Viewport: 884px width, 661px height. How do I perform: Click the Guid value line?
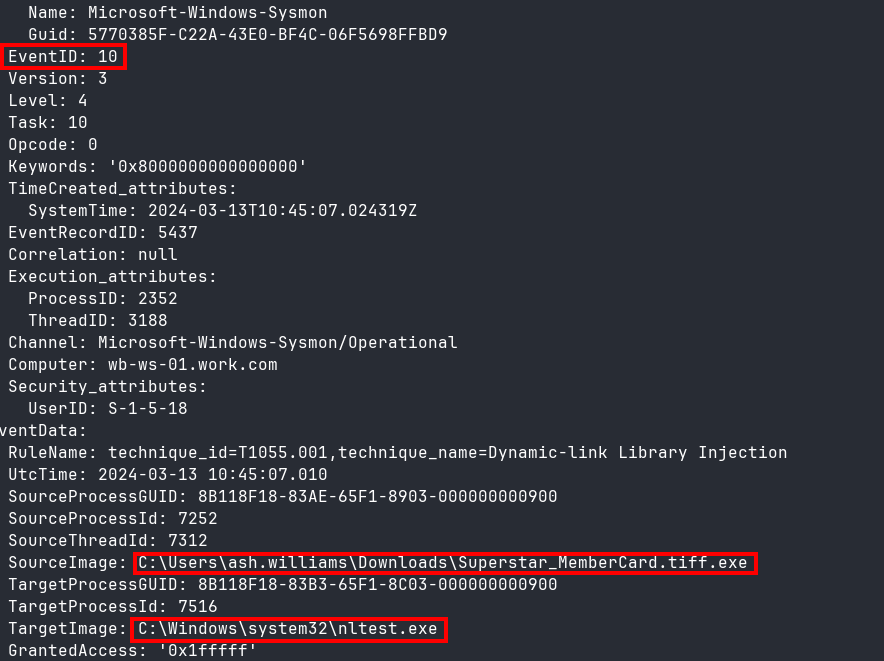[237, 34]
